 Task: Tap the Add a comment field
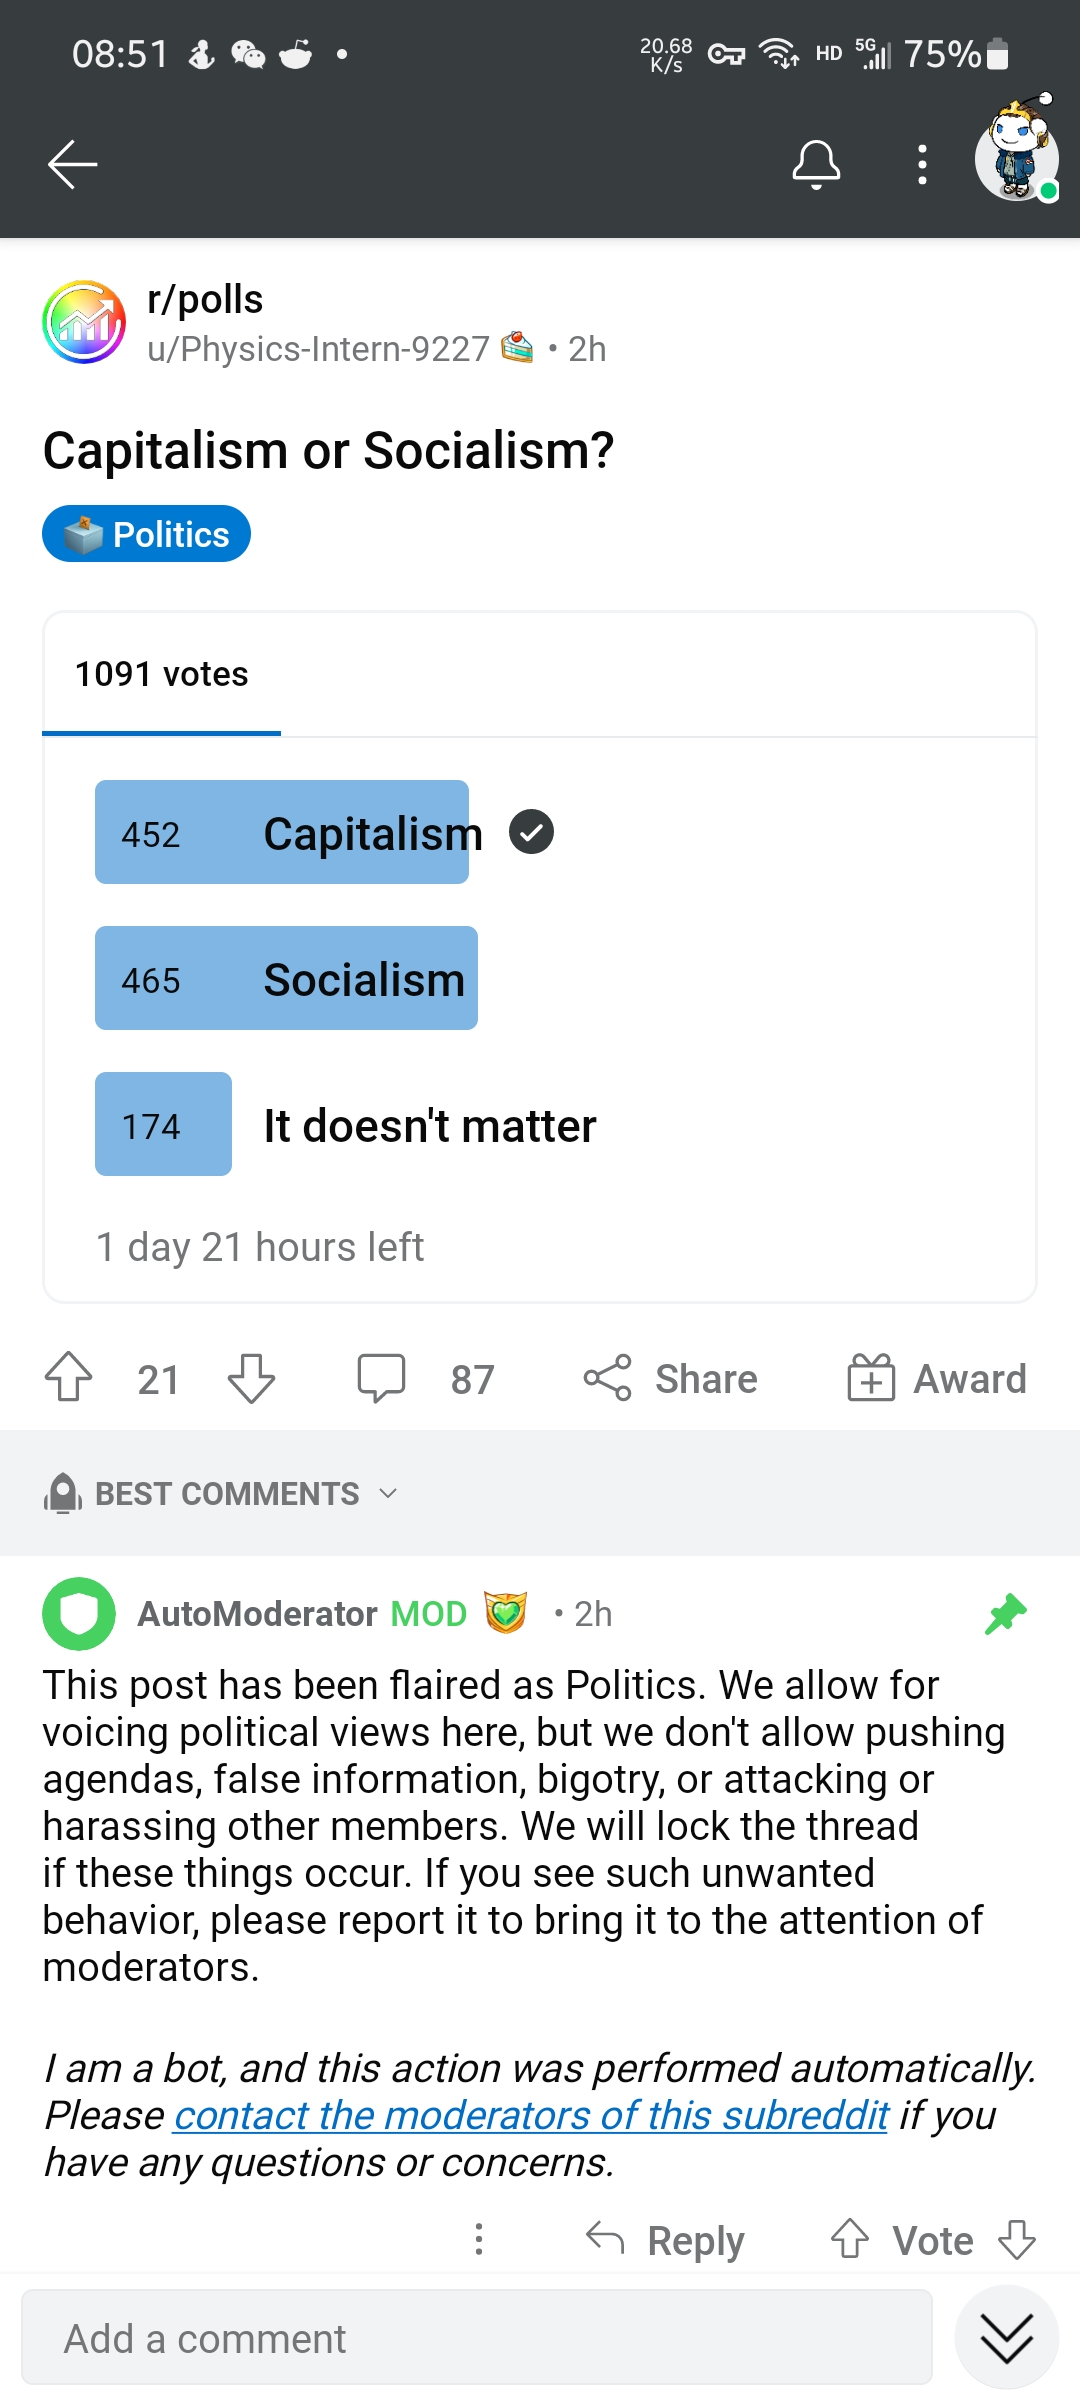pyautogui.click(x=477, y=2338)
